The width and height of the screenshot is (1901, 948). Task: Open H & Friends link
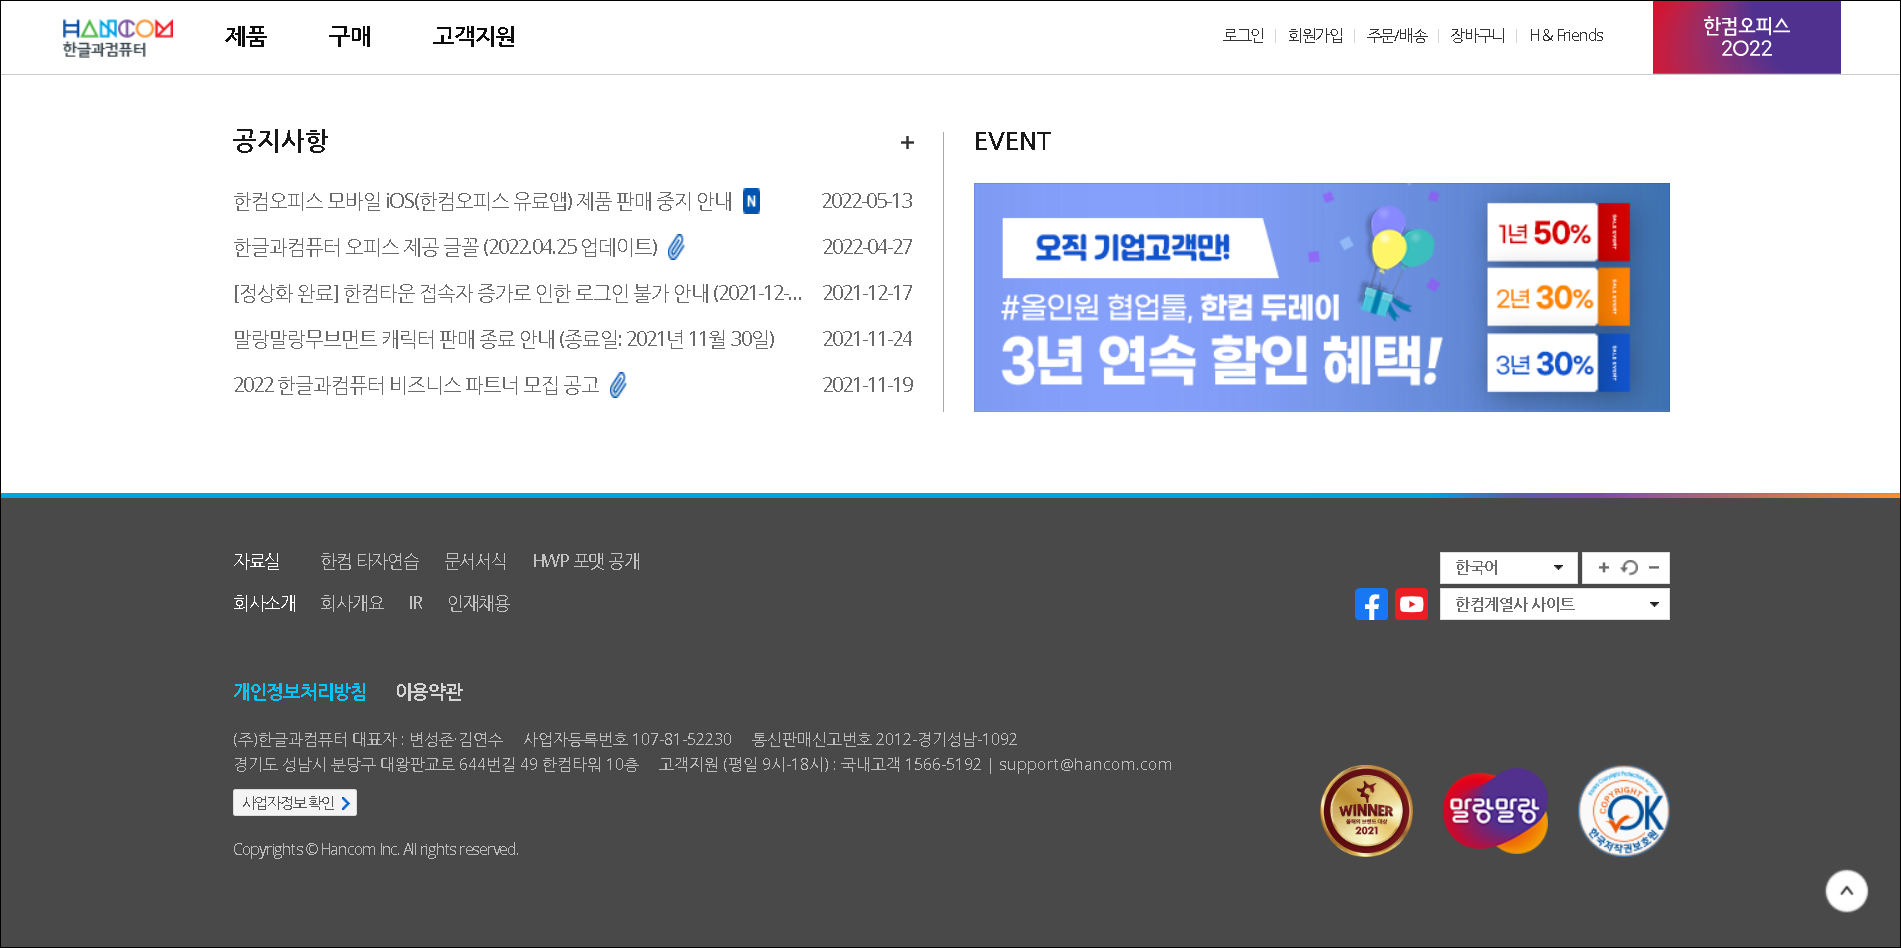(x=1566, y=36)
